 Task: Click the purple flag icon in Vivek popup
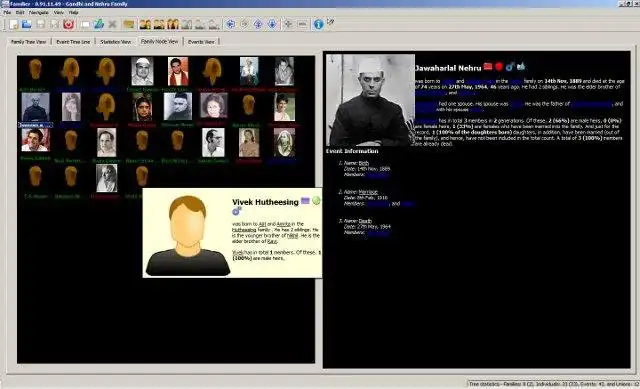point(305,200)
